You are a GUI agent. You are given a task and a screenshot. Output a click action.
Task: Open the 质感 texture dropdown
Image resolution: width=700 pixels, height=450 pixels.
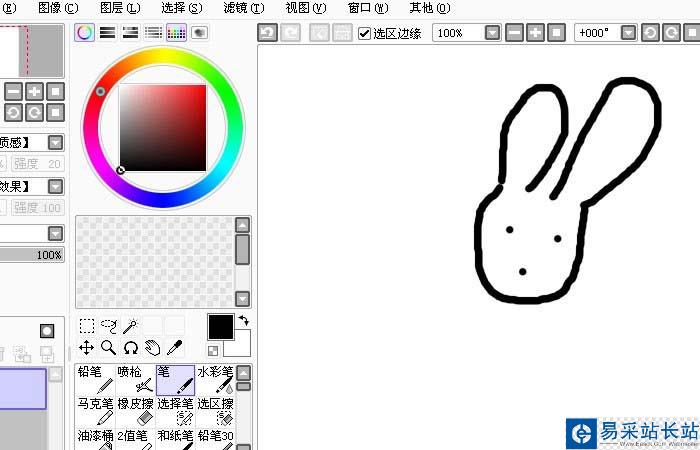tap(55, 143)
